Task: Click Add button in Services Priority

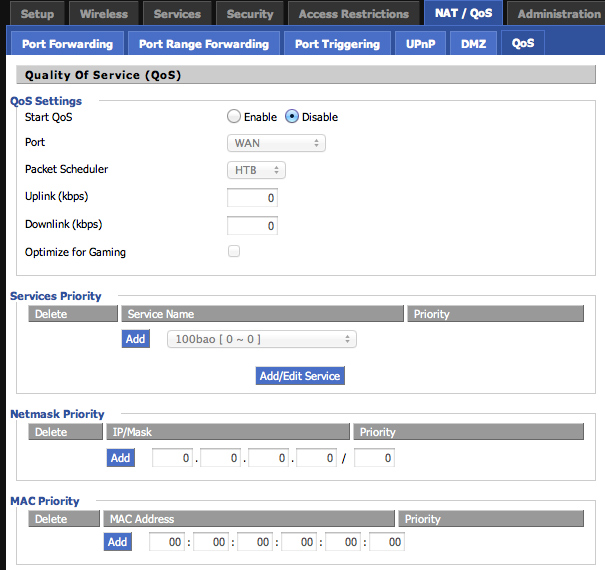Action: click(135, 339)
